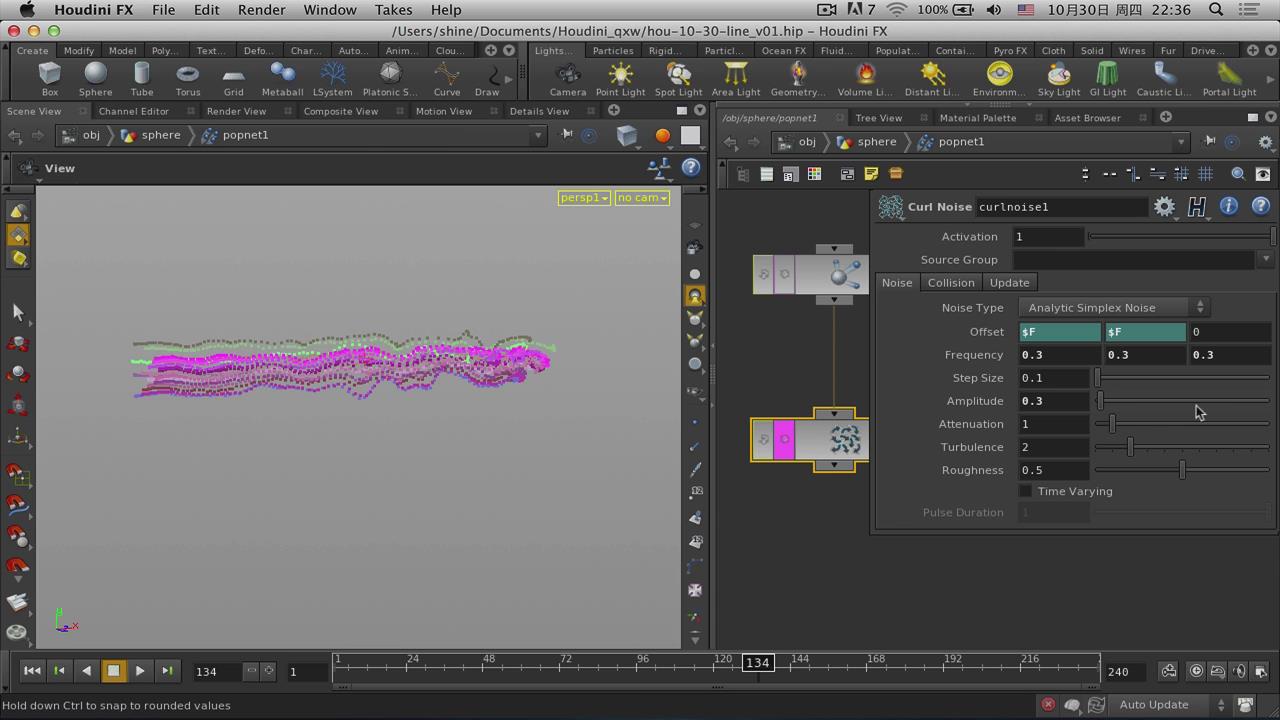Click the Portal Light shelf tool

[x=1229, y=78]
